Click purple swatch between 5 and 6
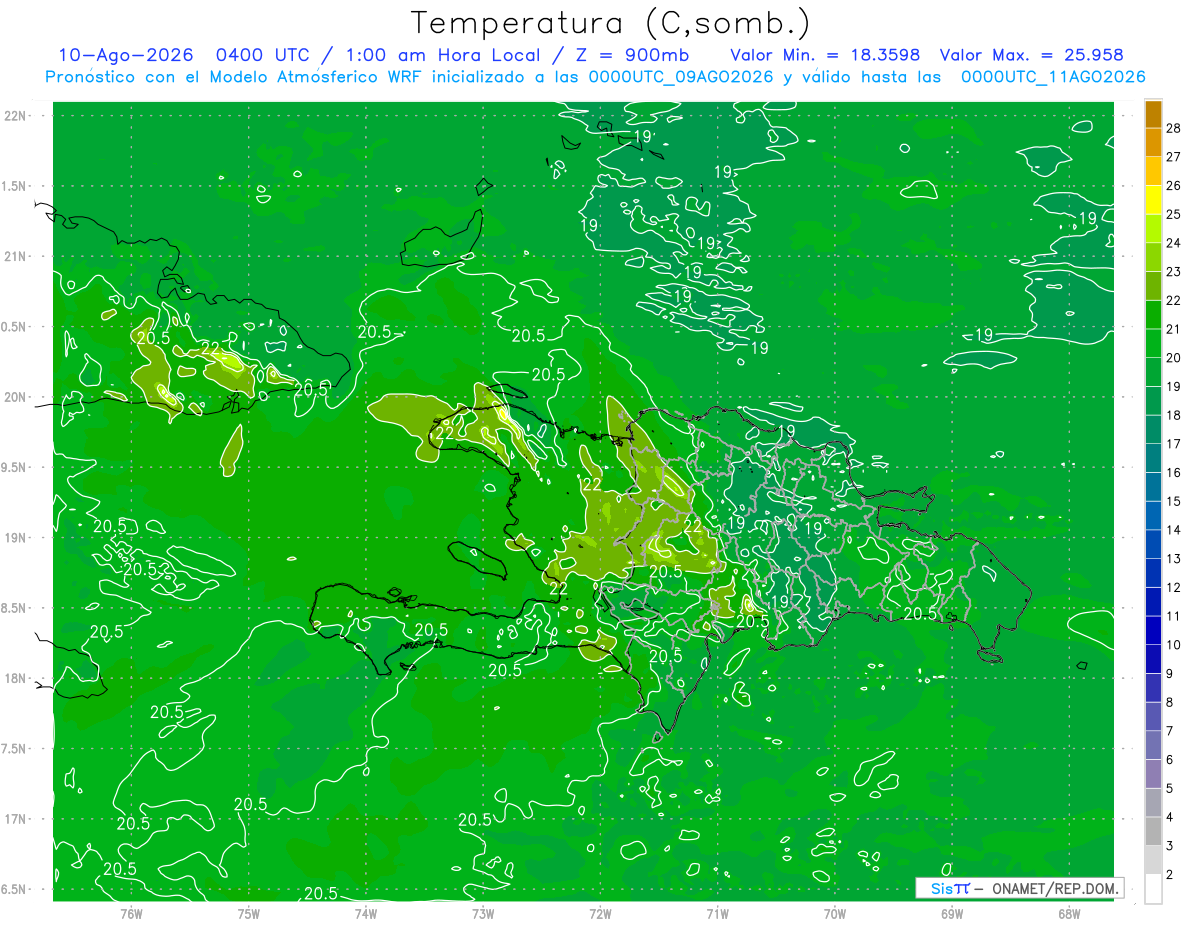The image size is (1200, 927). [1153, 774]
